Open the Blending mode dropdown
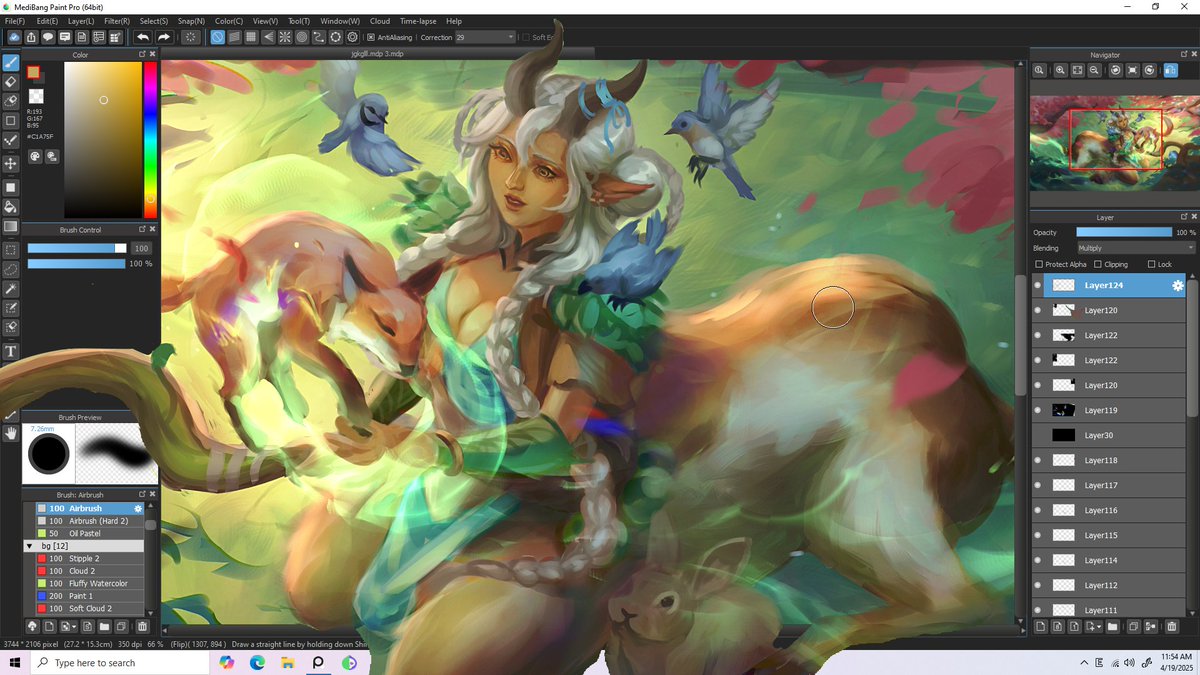The image size is (1200, 675). pos(1135,248)
